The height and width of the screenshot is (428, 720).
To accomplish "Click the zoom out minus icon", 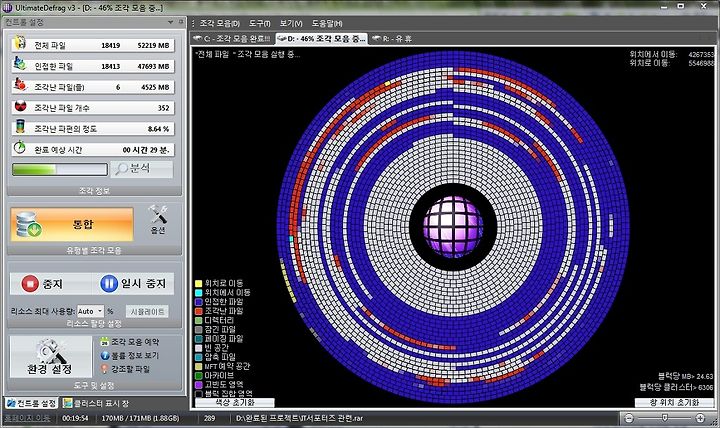I will tap(629, 418).
